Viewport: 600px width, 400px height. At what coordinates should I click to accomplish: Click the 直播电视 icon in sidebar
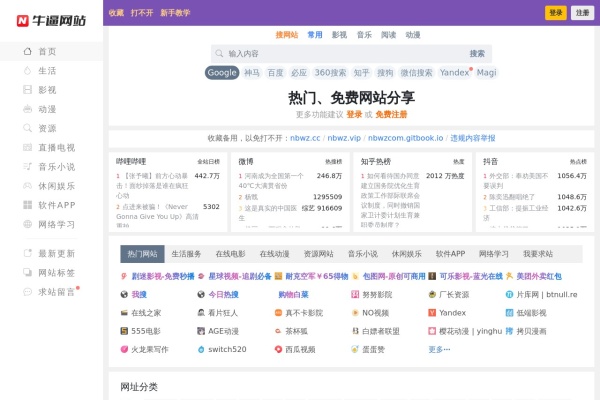coord(26,147)
